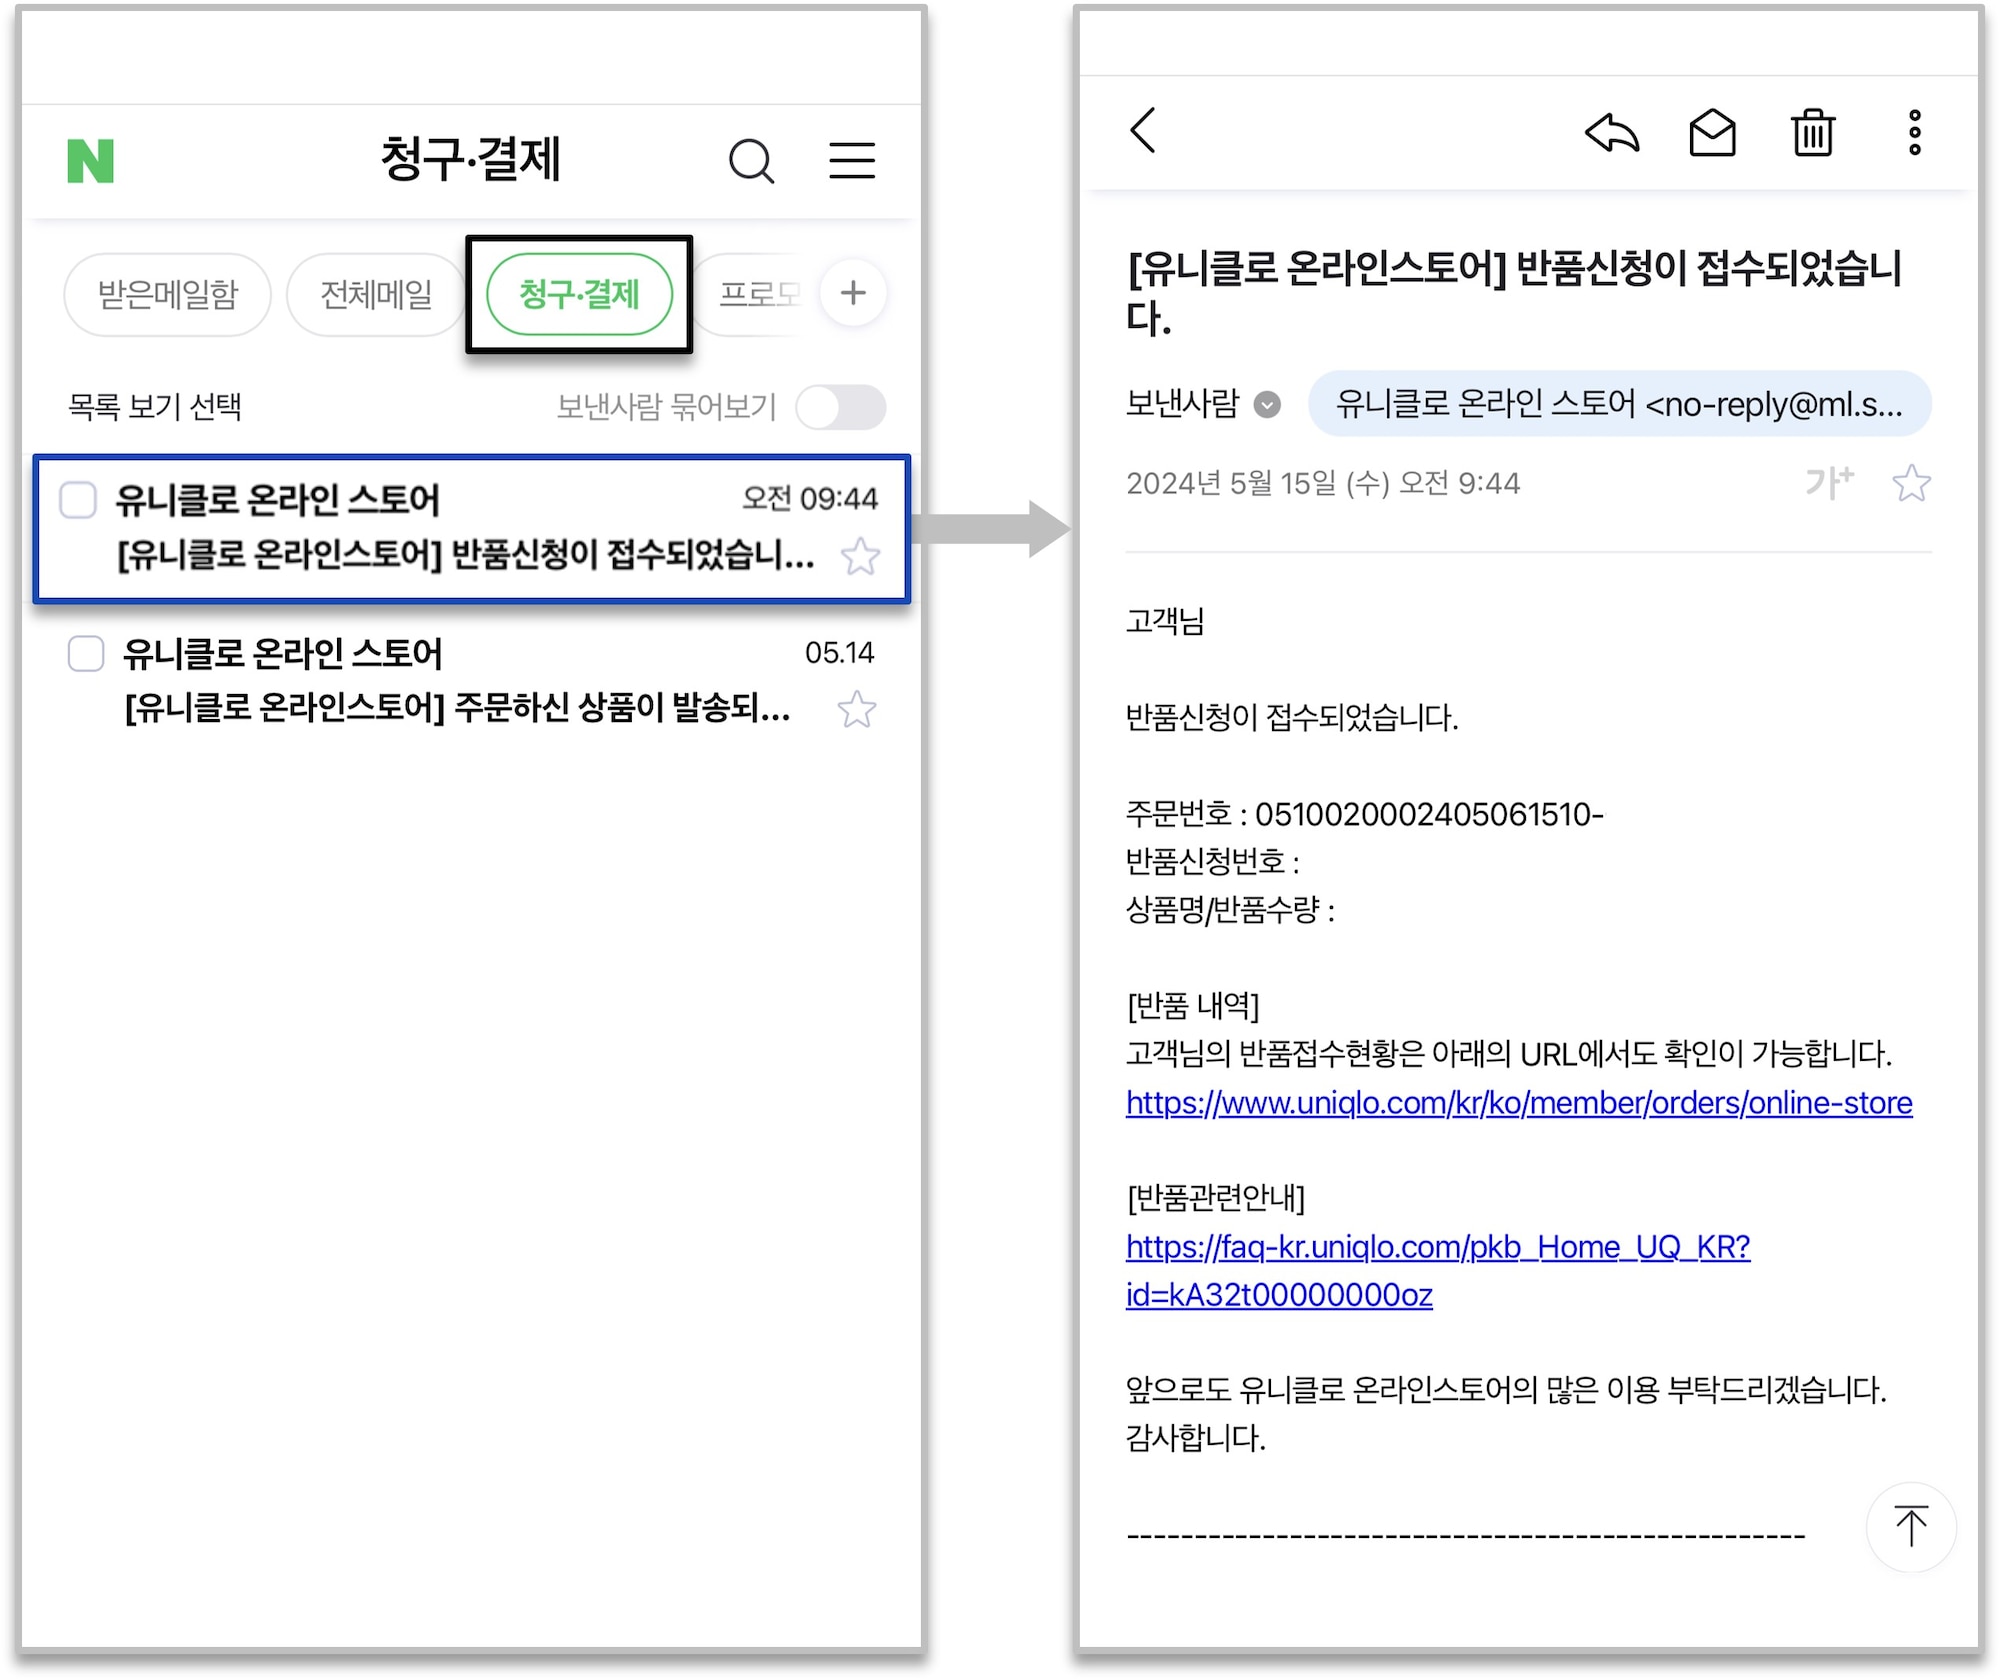Change font size with 가+ icon
Screen dimensions: 2000x1680
[x=1829, y=482]
